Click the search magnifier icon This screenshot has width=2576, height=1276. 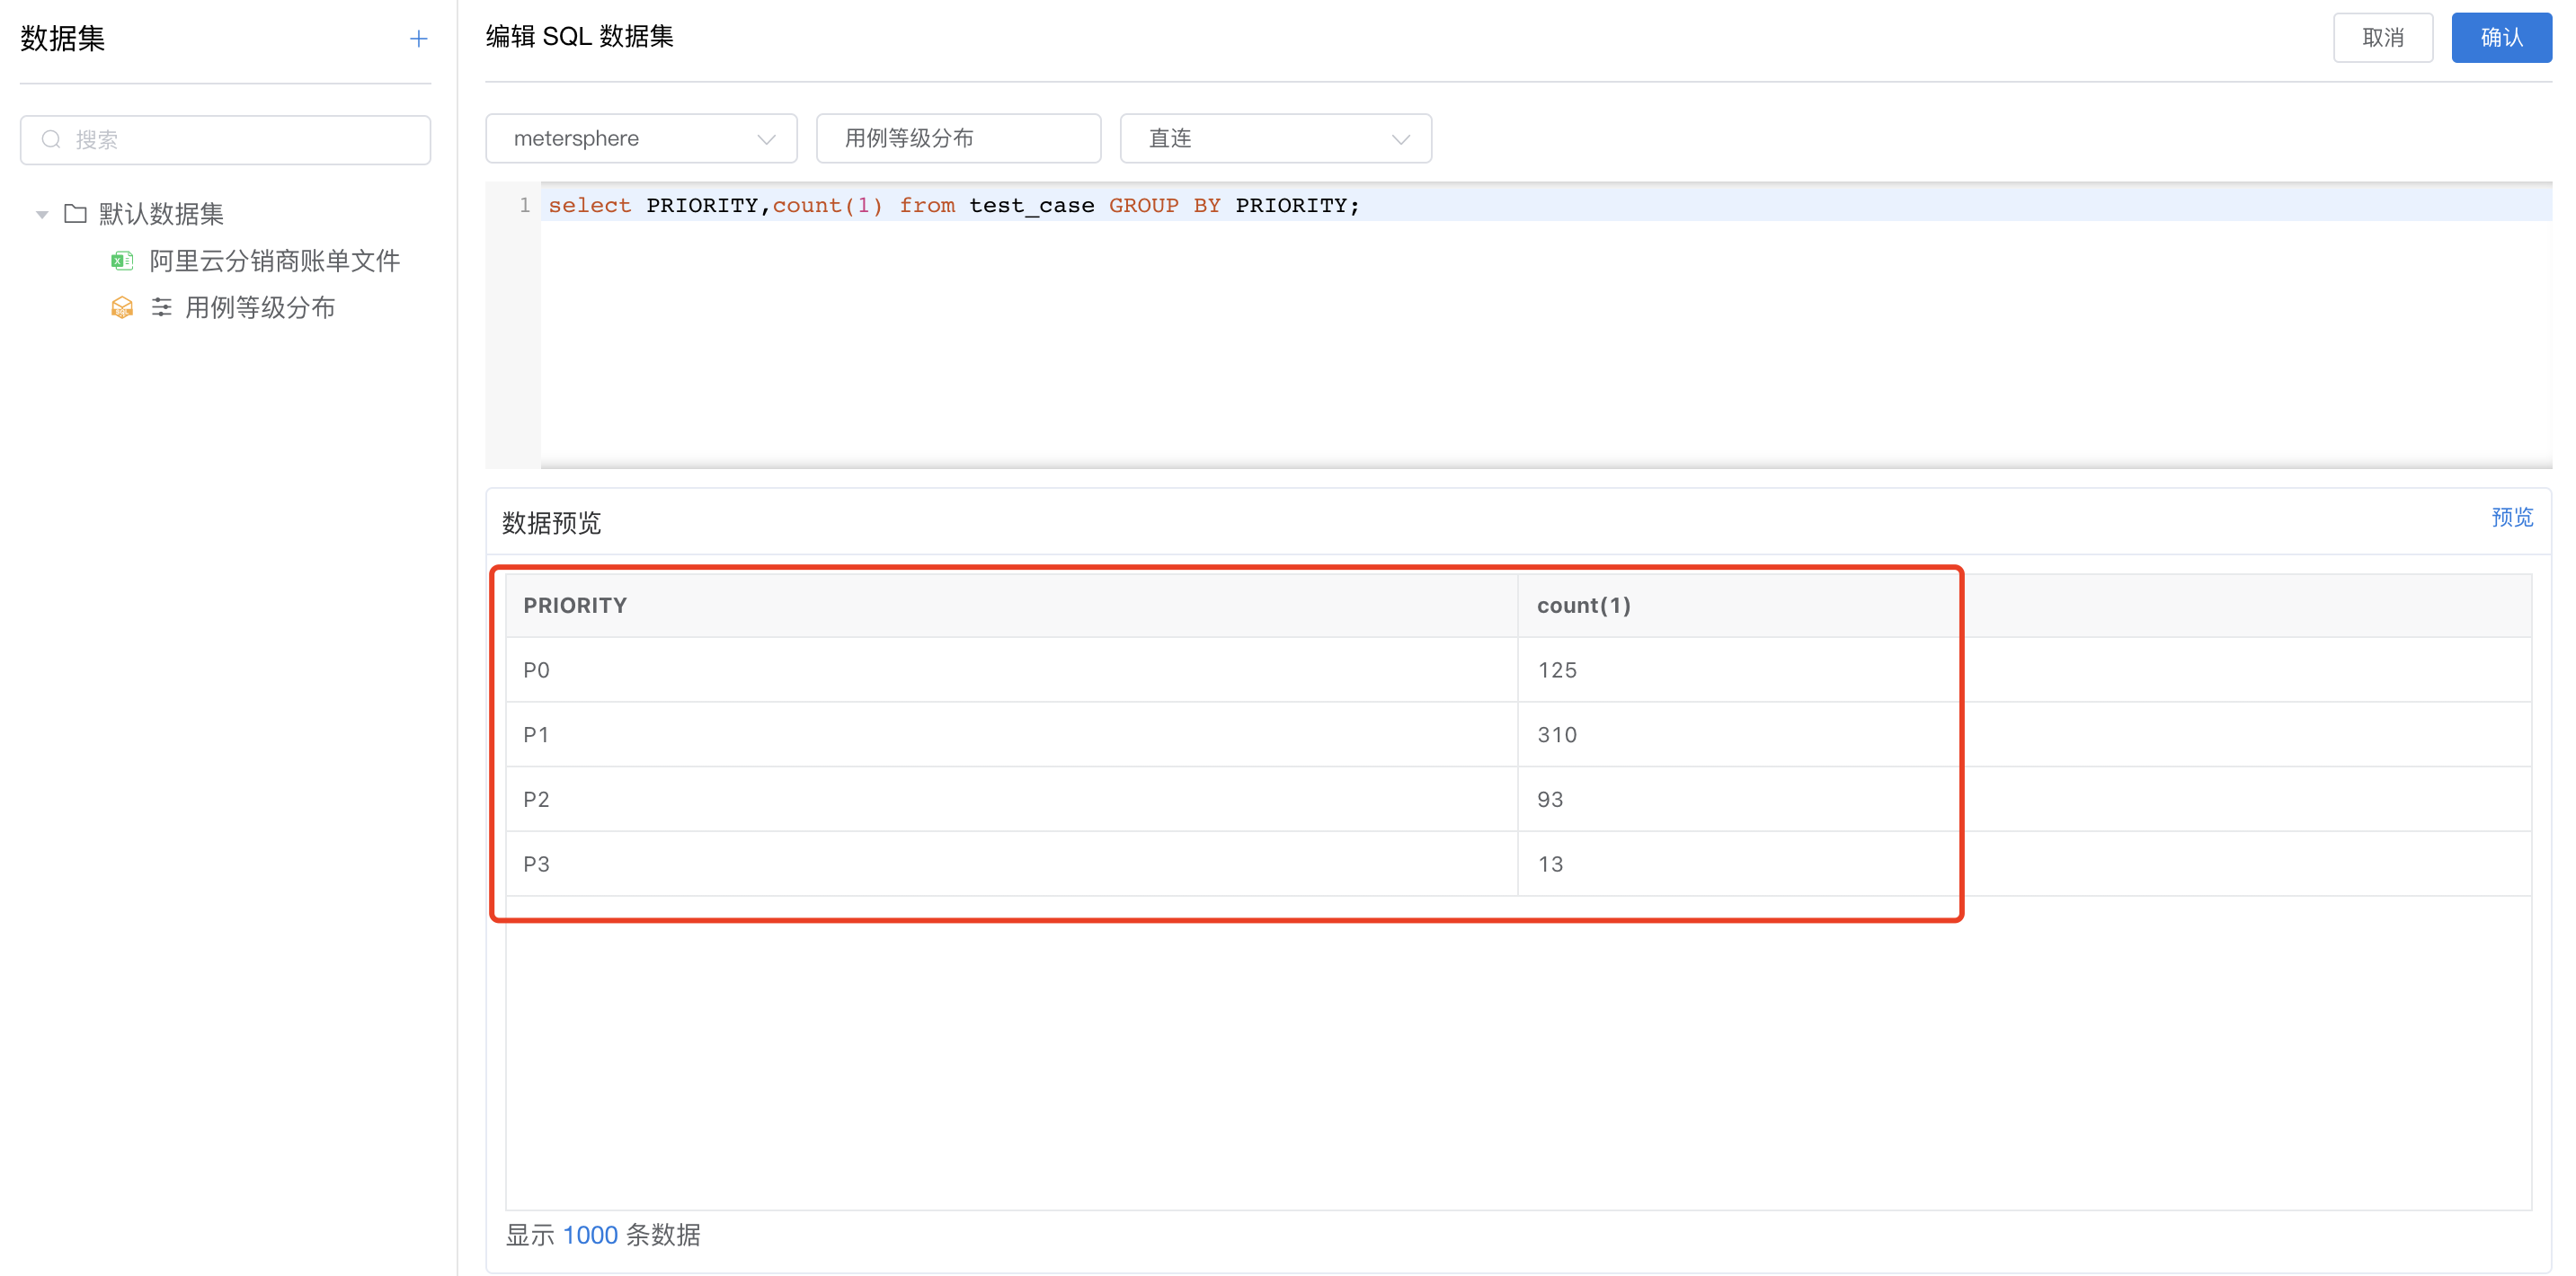click(x=51, y=140)
